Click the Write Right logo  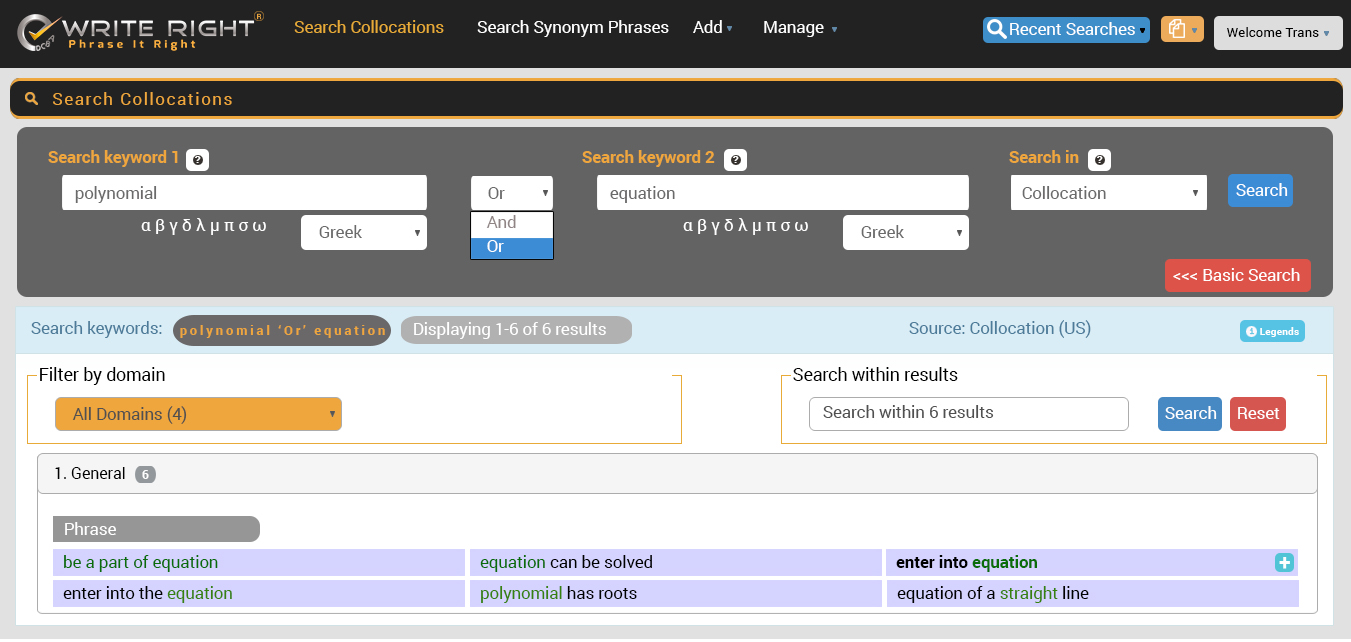coord(141,31)
